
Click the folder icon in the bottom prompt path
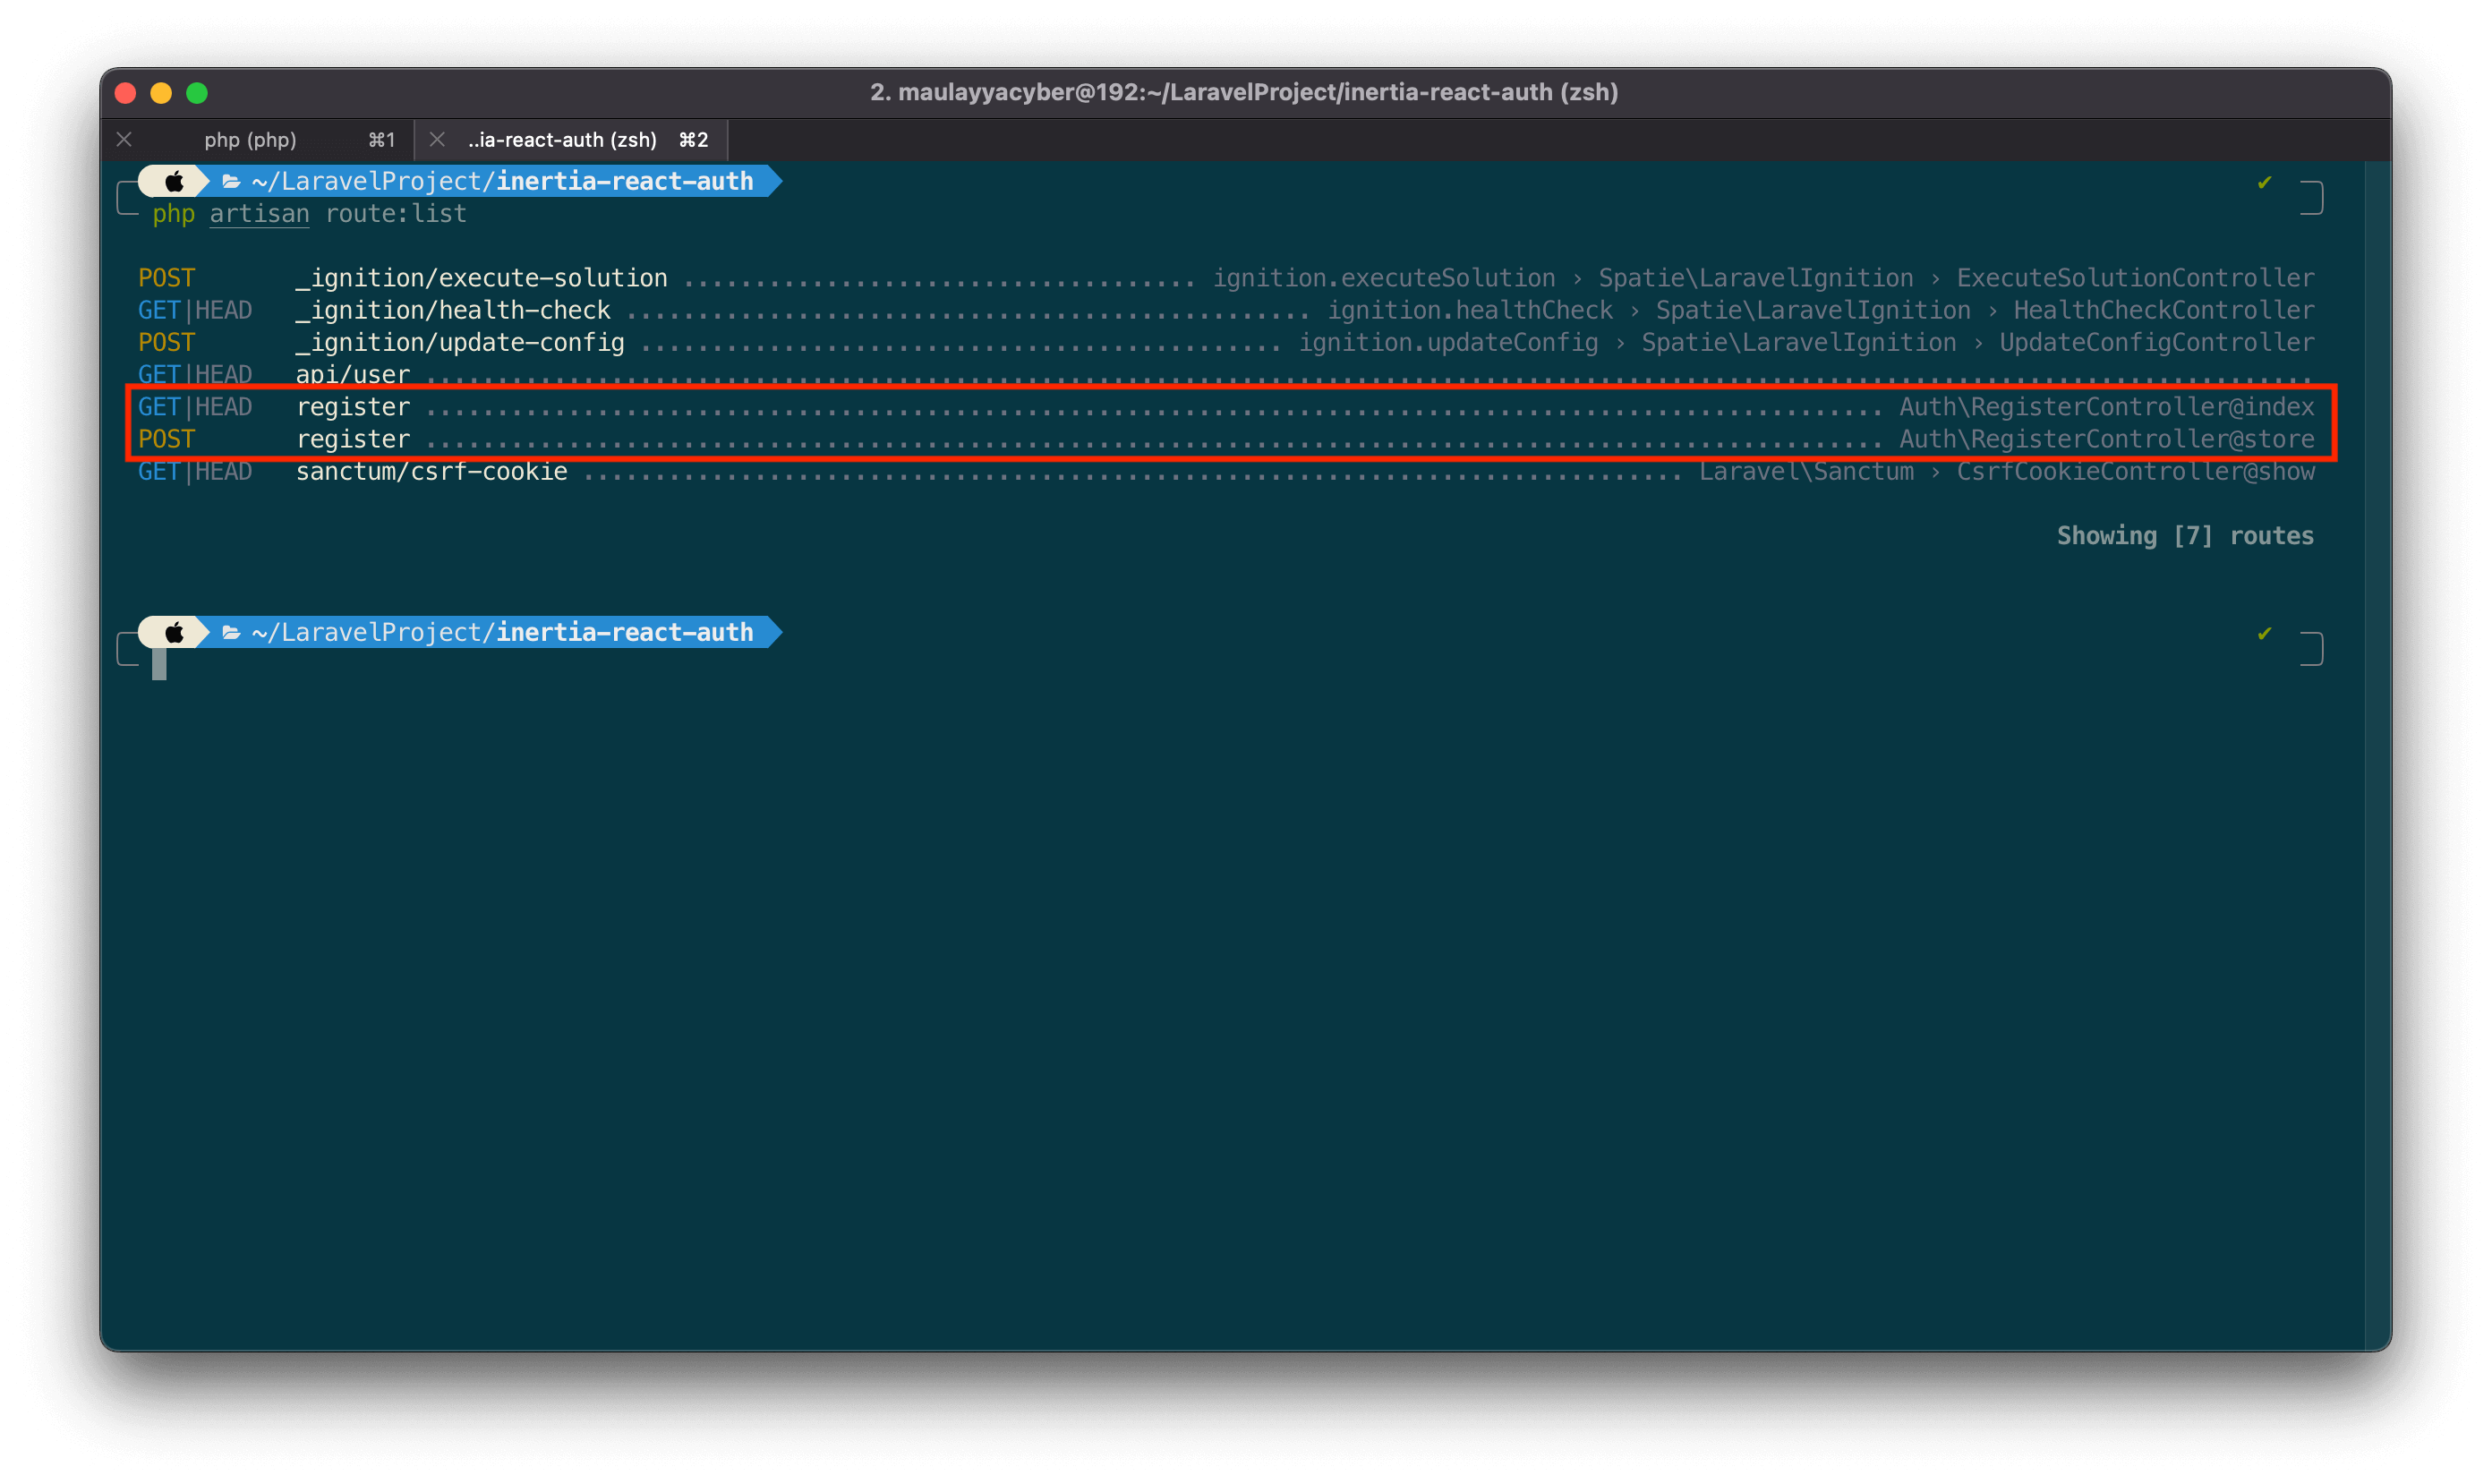point(231,633)
